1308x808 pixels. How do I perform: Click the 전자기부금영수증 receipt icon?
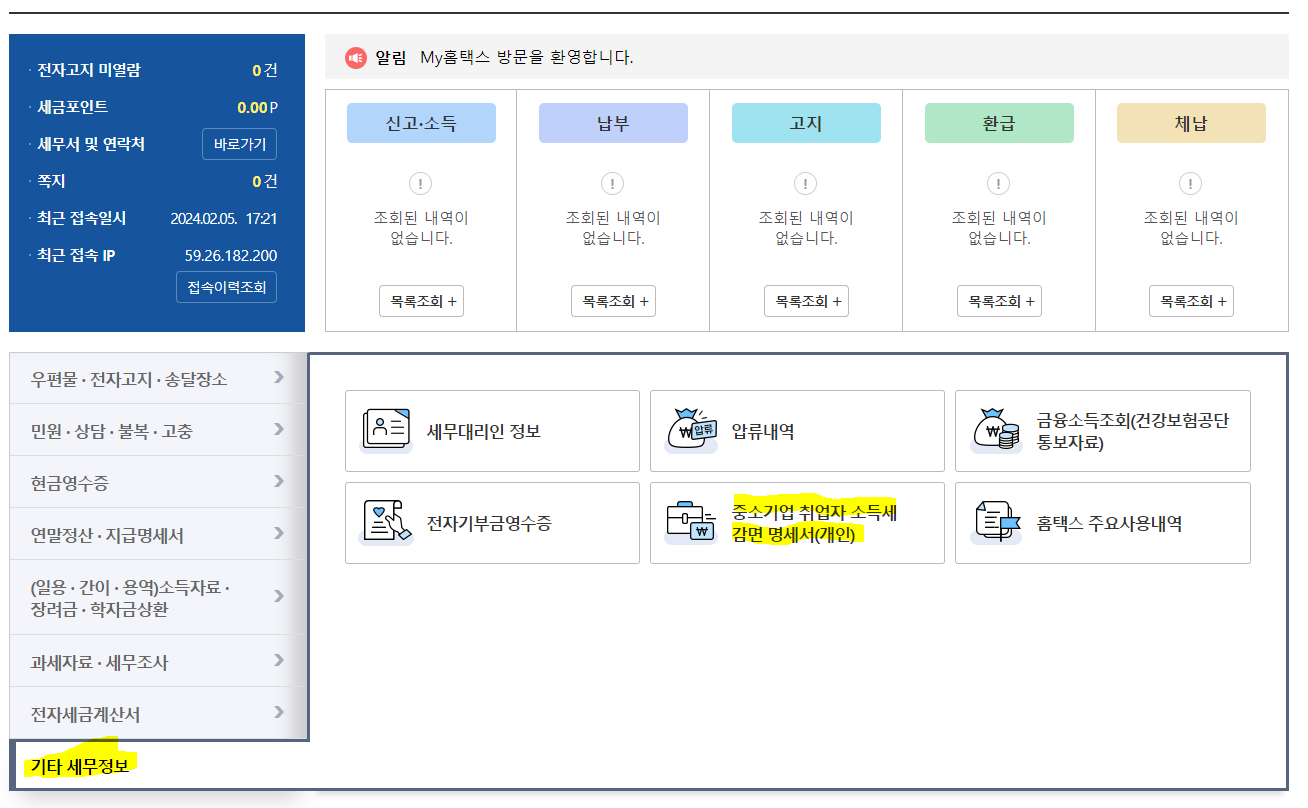click(x=386, y=523)
